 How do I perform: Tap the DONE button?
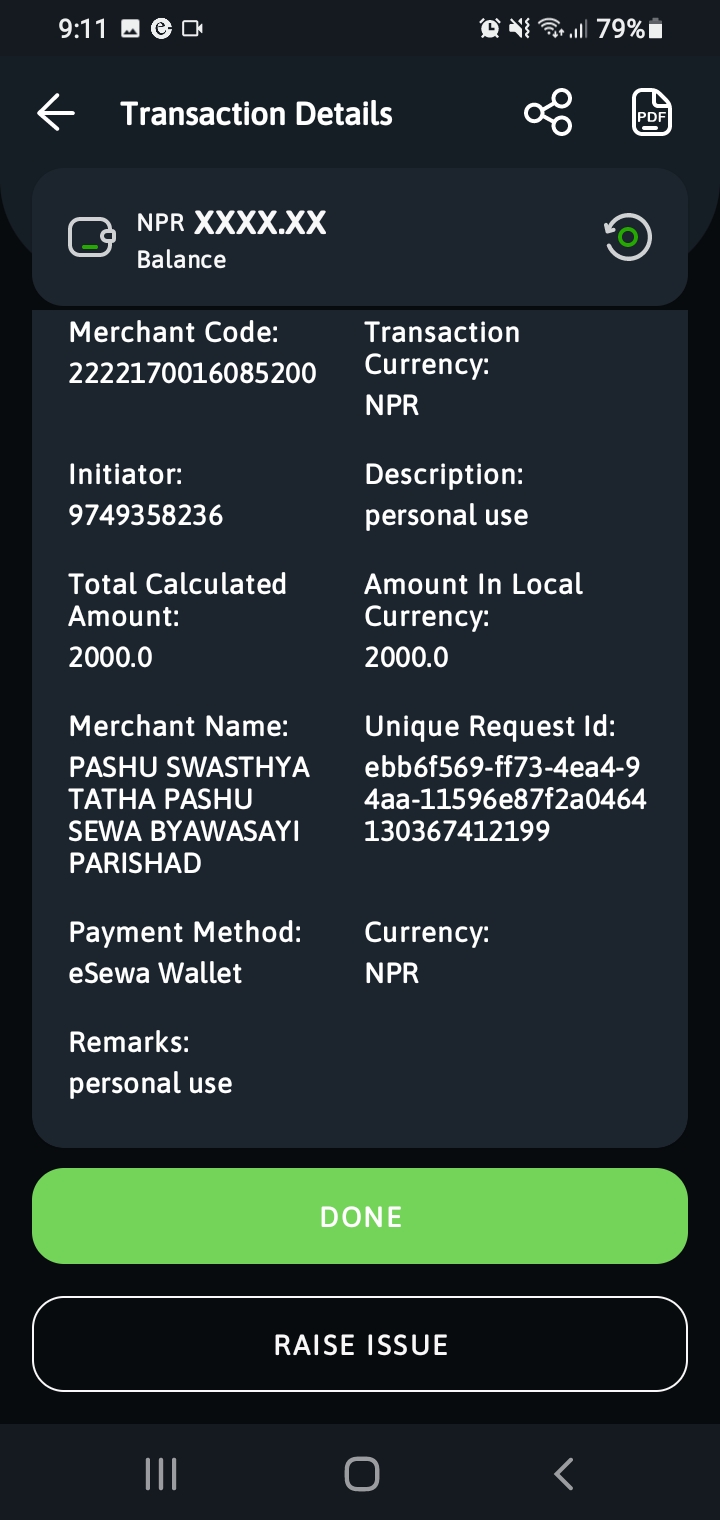pos(360,1216)
